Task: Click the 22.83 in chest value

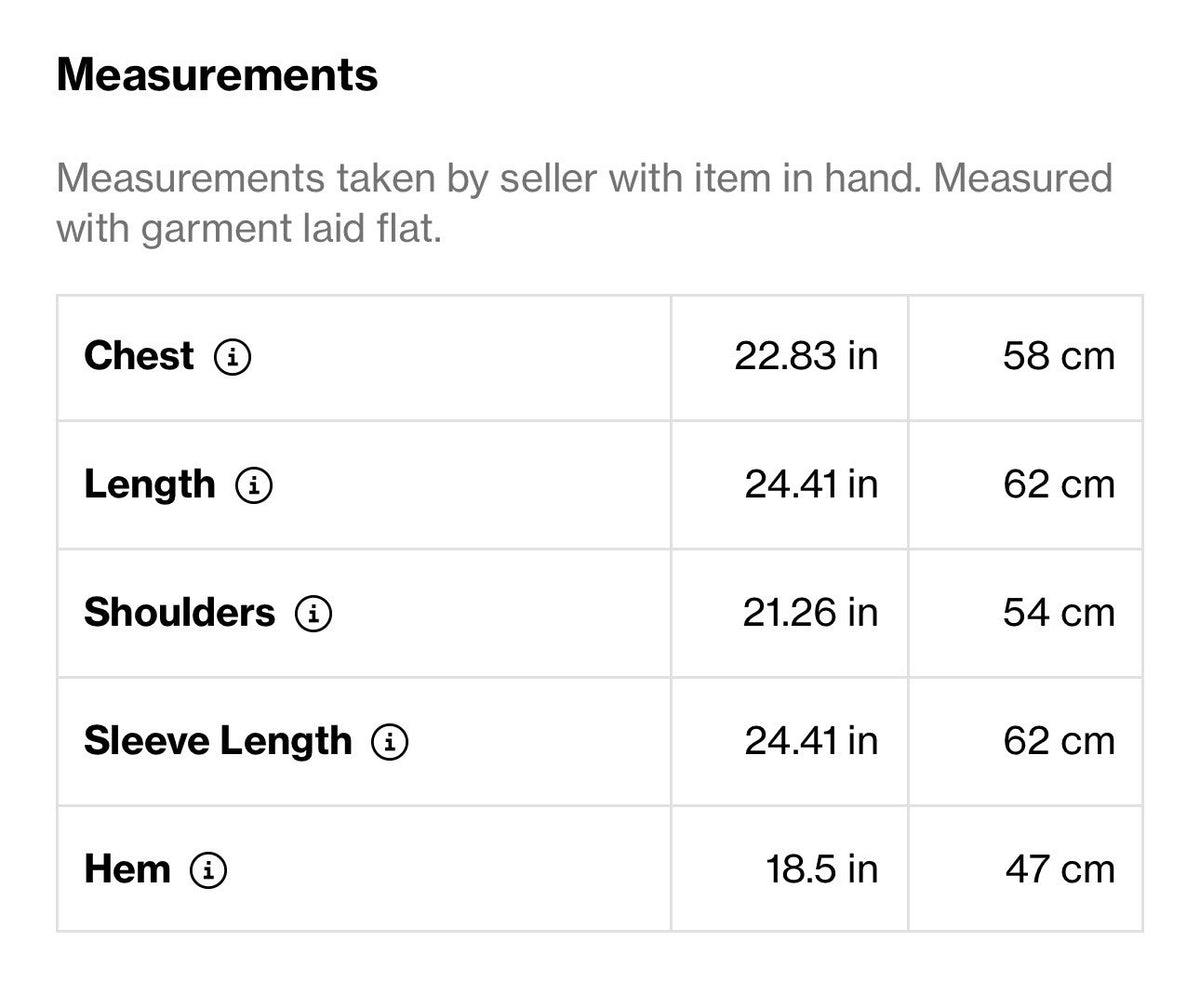Action: [x=806, y=356]
